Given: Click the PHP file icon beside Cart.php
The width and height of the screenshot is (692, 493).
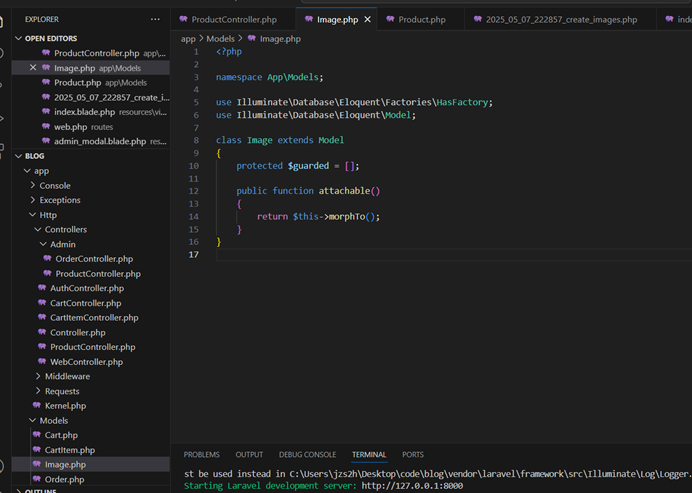Looking at the screenshot, I should tap(35, 435).
